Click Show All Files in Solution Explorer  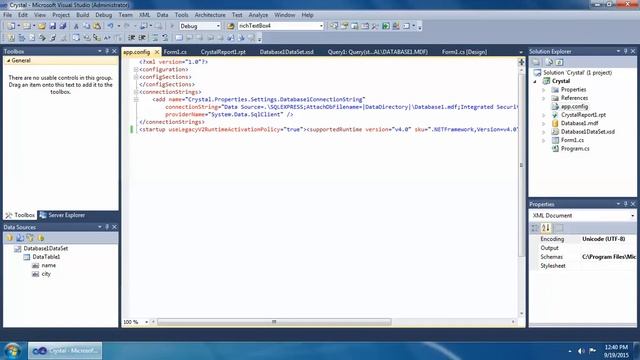click(549, 62)
